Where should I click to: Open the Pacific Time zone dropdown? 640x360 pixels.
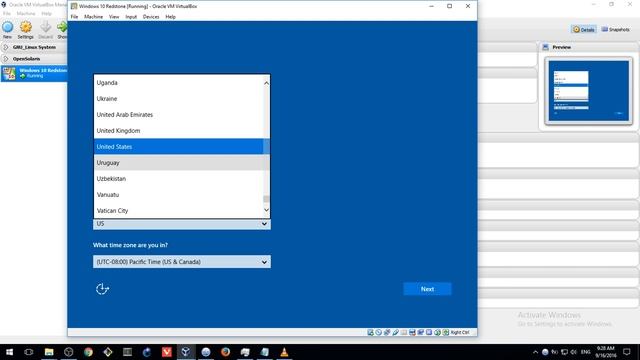pyautogui.click(x=182, y=262)
